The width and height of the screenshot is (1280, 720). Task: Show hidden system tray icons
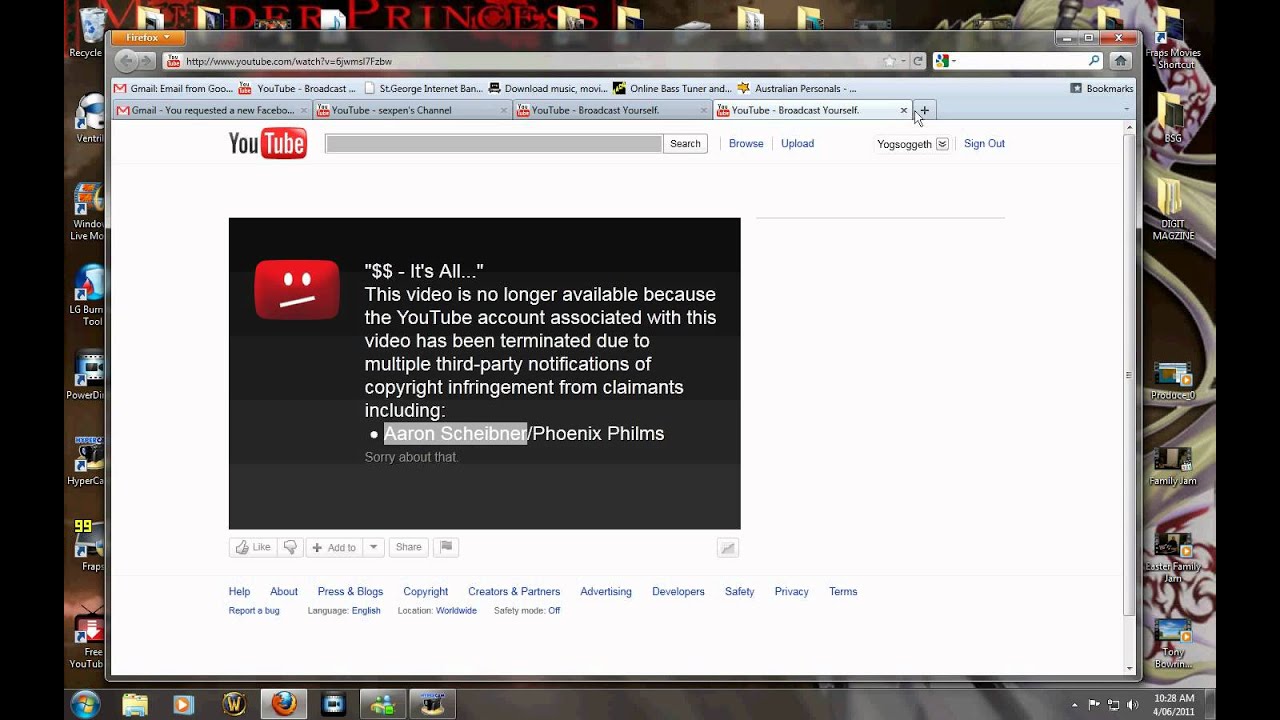point(1075,704)
